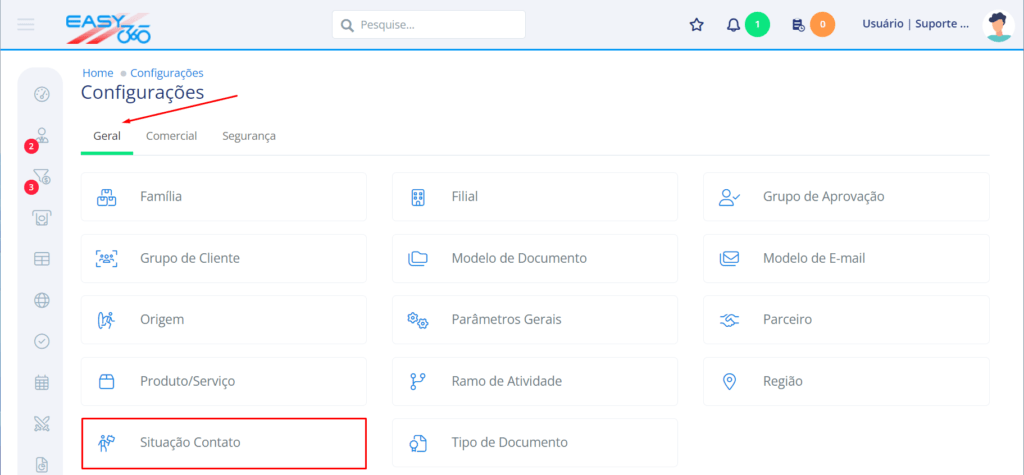Click the Tipo de Documento icon
The image size is (1024, 475).
[418, 443]
